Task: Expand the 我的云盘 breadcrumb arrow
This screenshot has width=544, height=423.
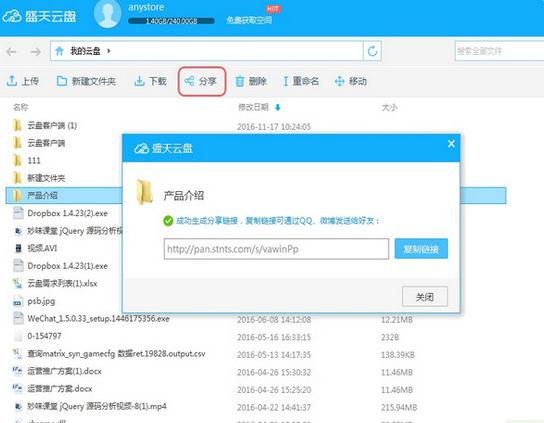Action: [109, 51]
